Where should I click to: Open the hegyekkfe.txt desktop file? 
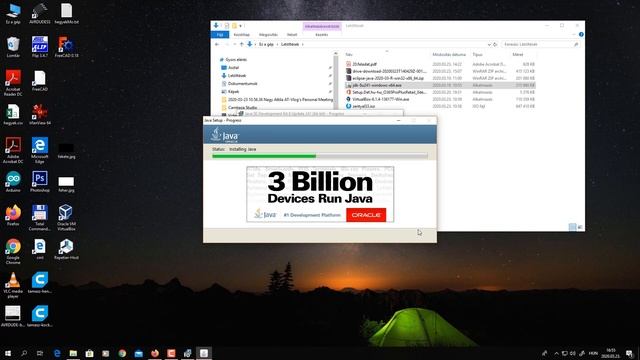click(67, 13)
